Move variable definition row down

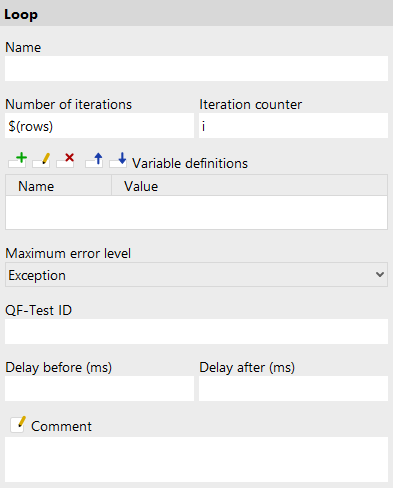(x=118, y=160)
